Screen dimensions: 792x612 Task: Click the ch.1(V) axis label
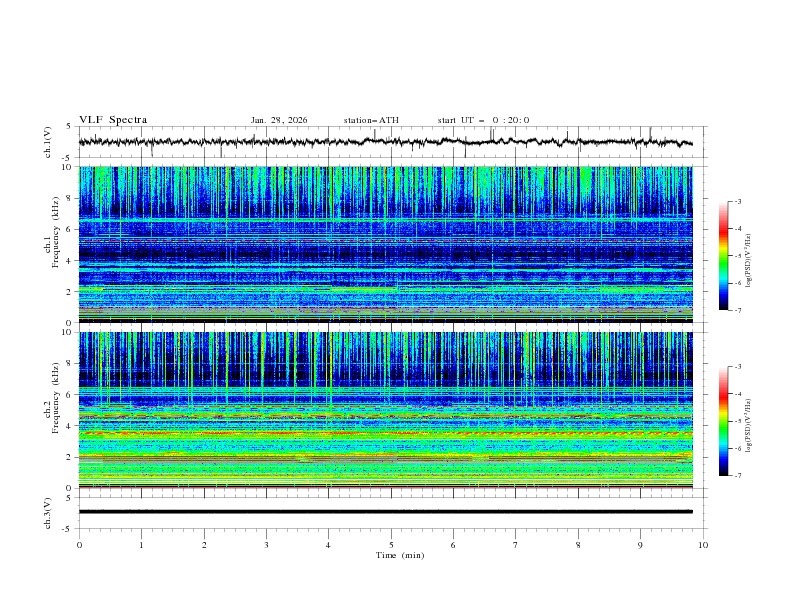48,143
